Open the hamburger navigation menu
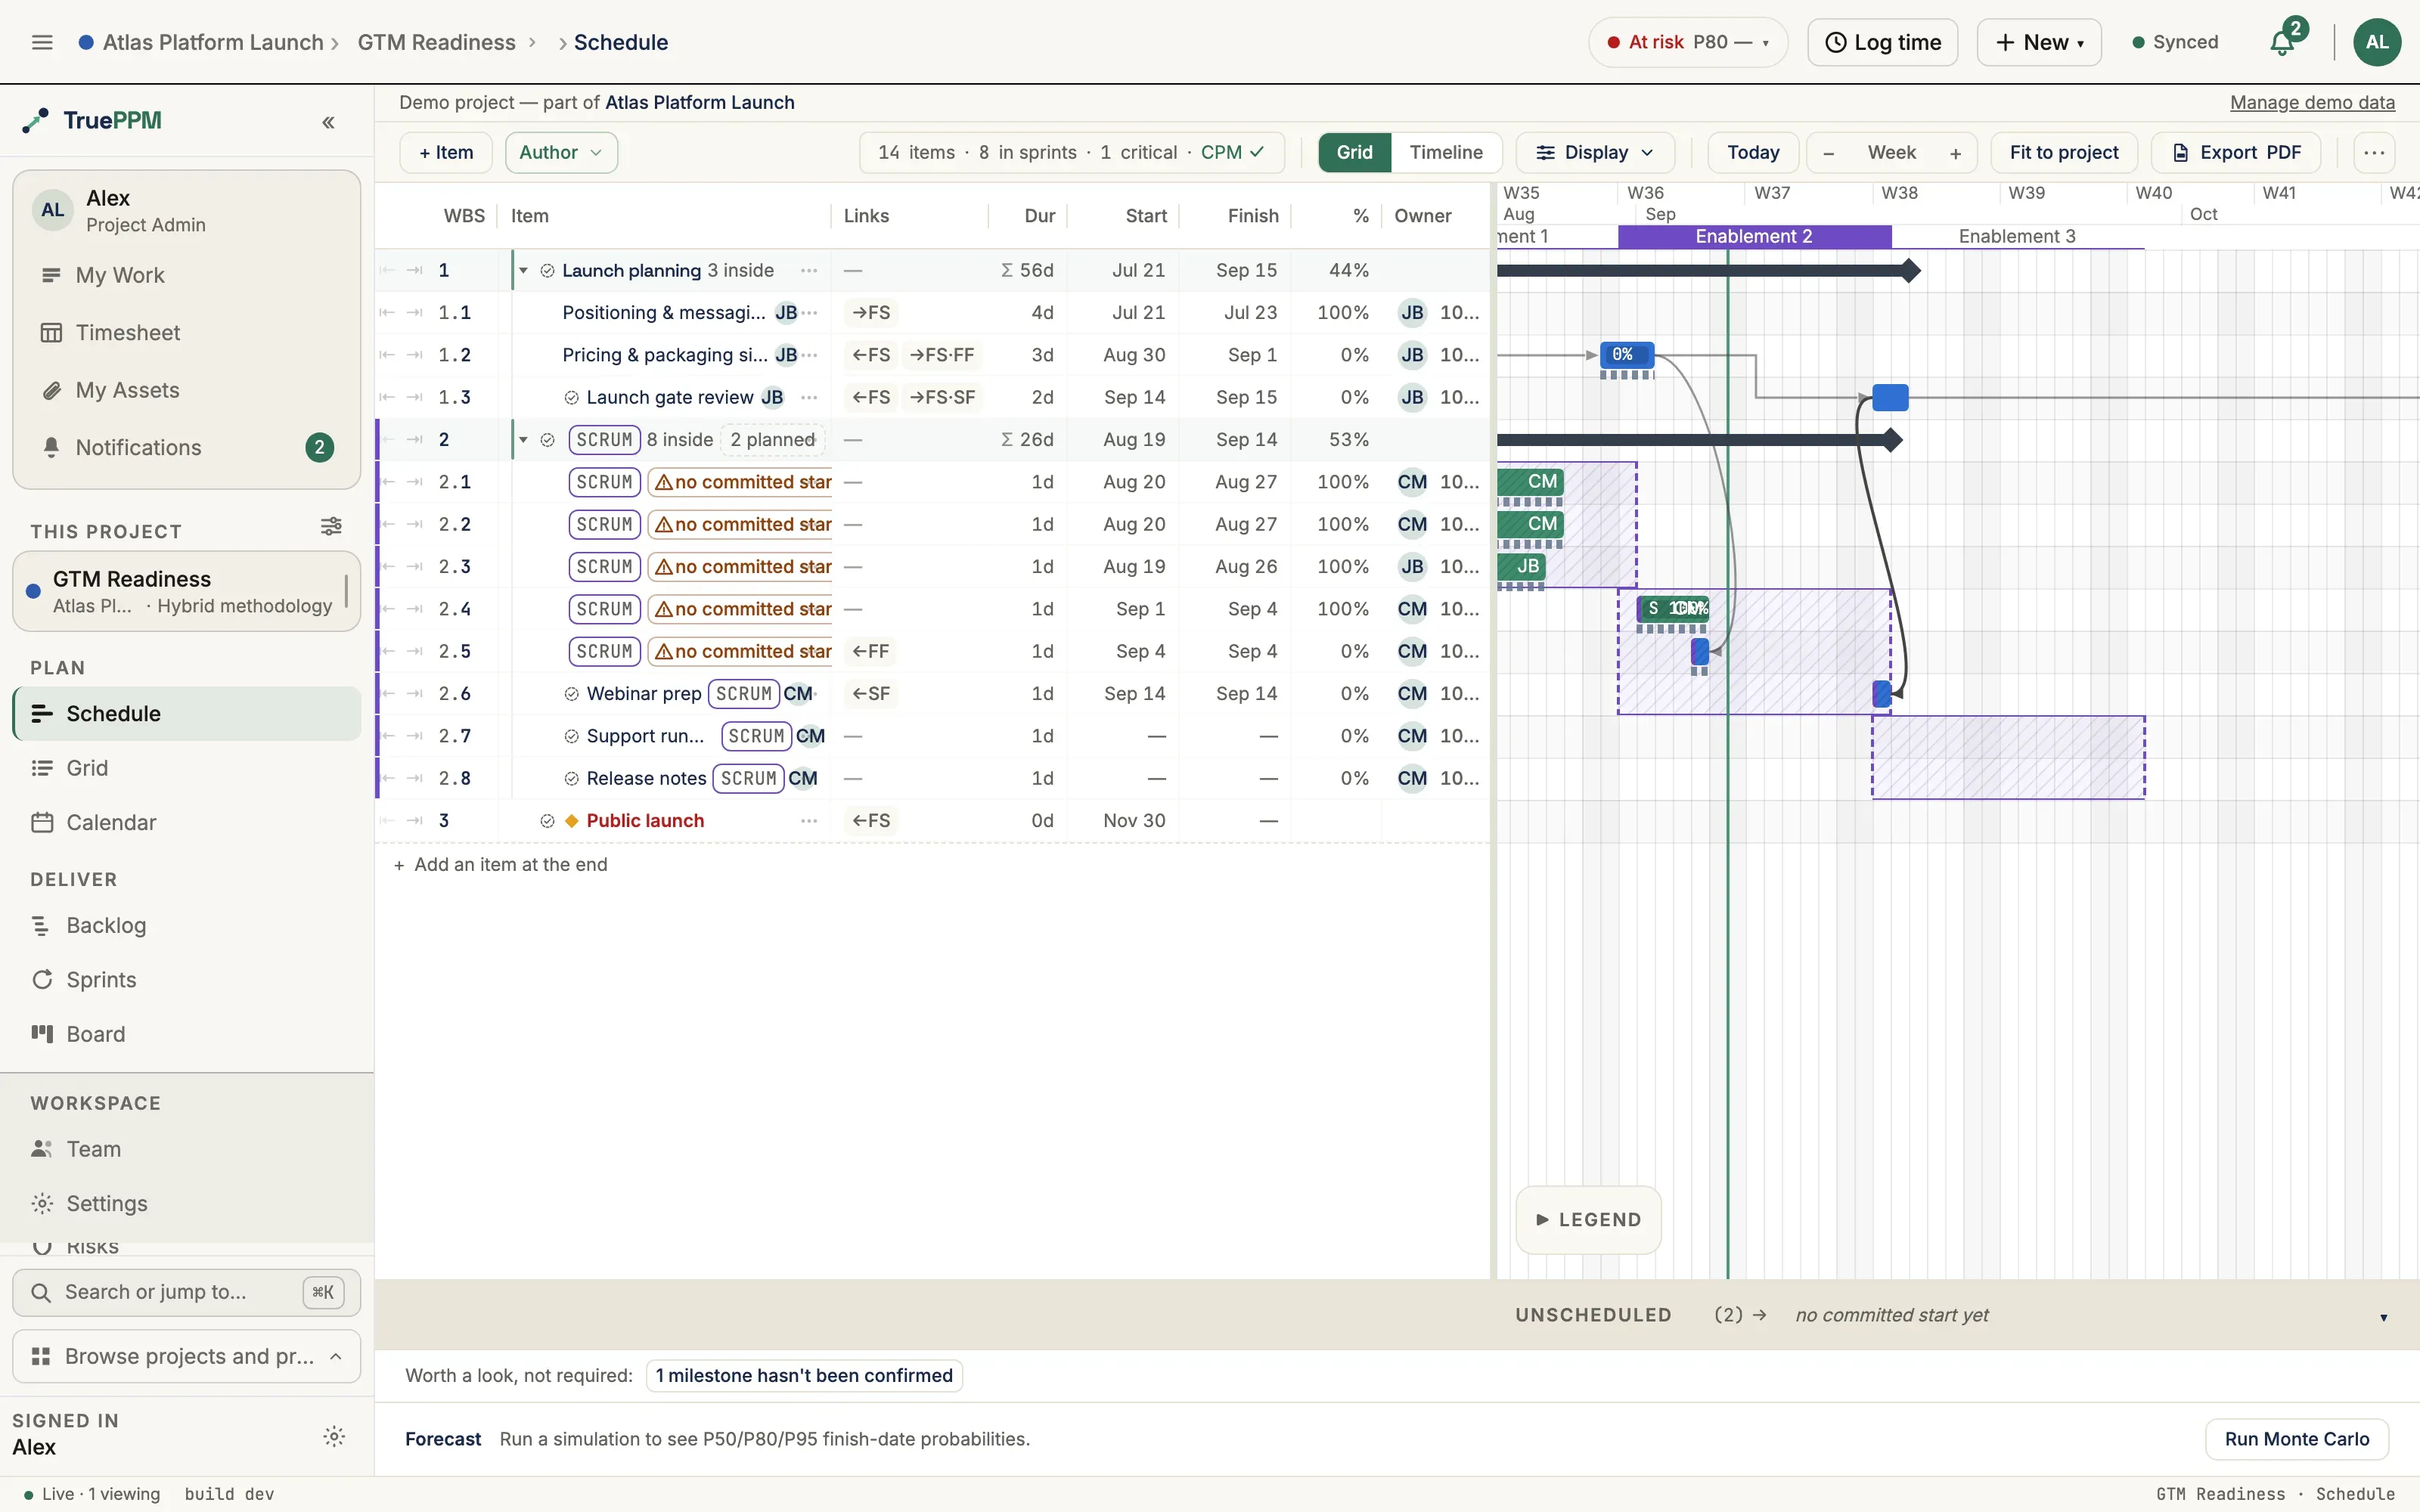 pyautogui.click(x=42, y=42)
